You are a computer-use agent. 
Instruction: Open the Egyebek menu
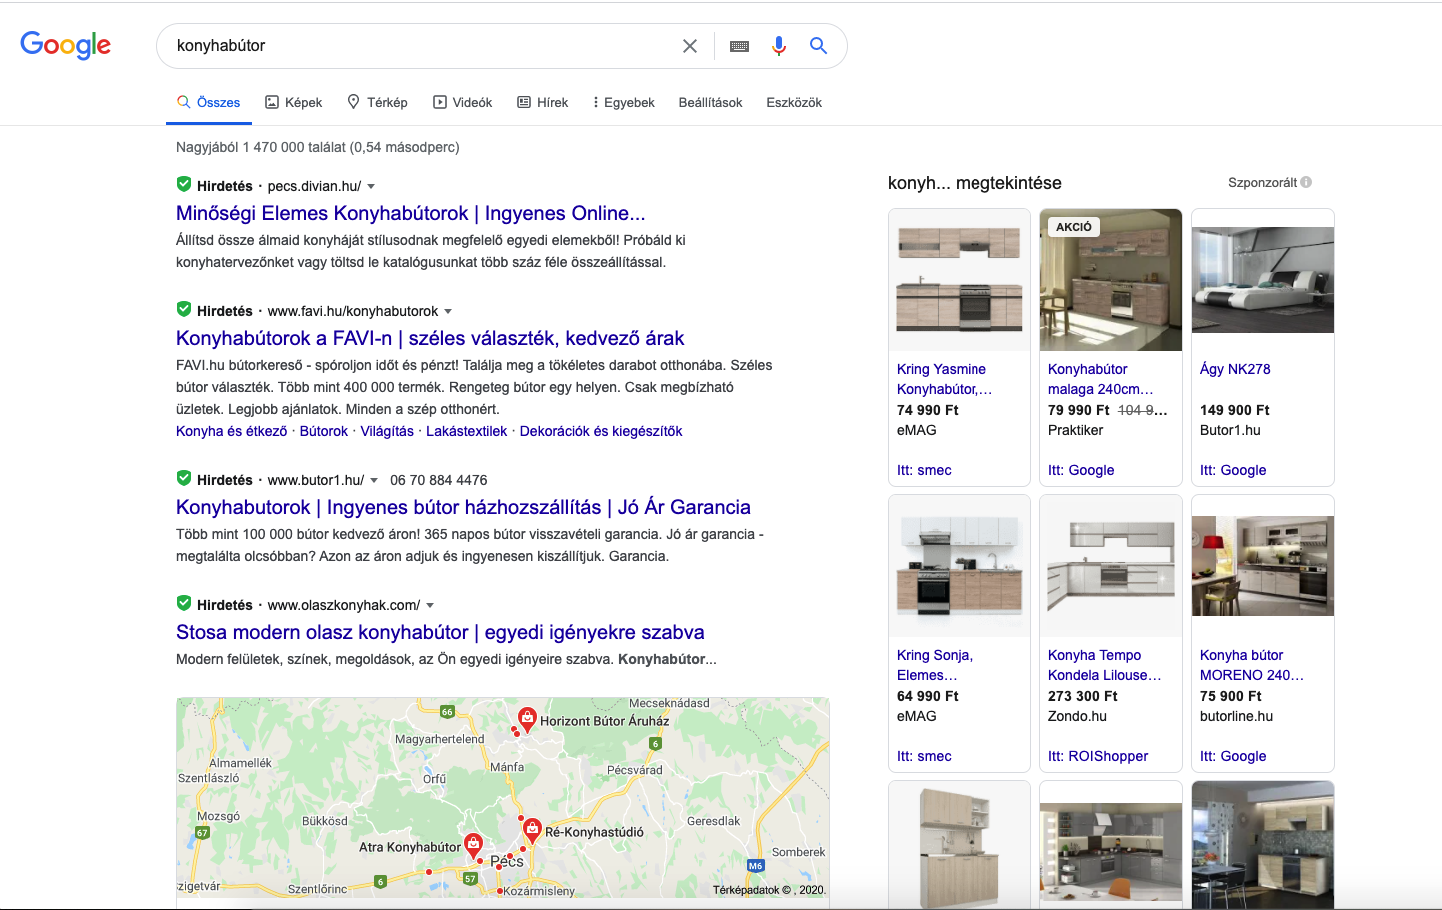pos(623,102)
